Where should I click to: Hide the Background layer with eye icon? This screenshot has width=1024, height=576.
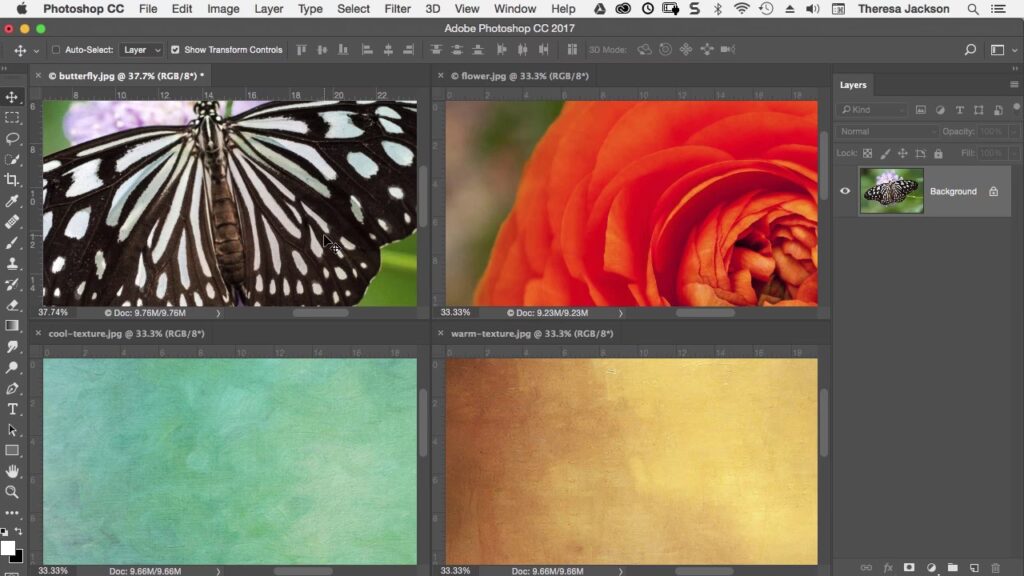pos(845,191)
